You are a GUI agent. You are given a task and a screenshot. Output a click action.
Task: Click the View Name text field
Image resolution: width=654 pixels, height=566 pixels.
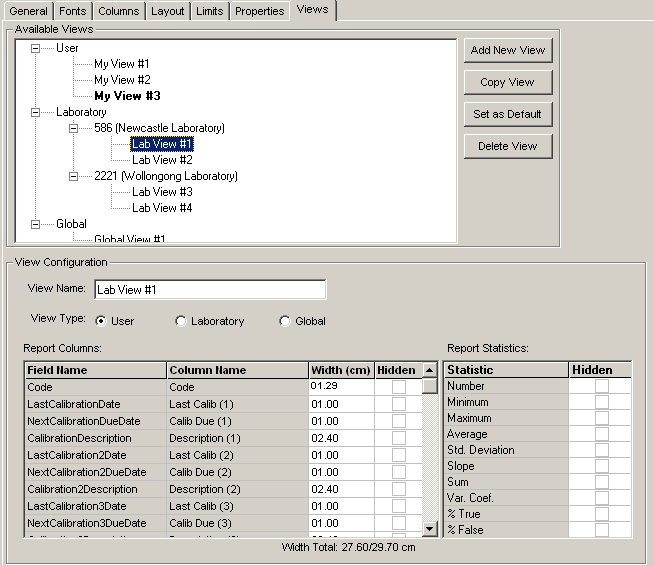(210, 290)
